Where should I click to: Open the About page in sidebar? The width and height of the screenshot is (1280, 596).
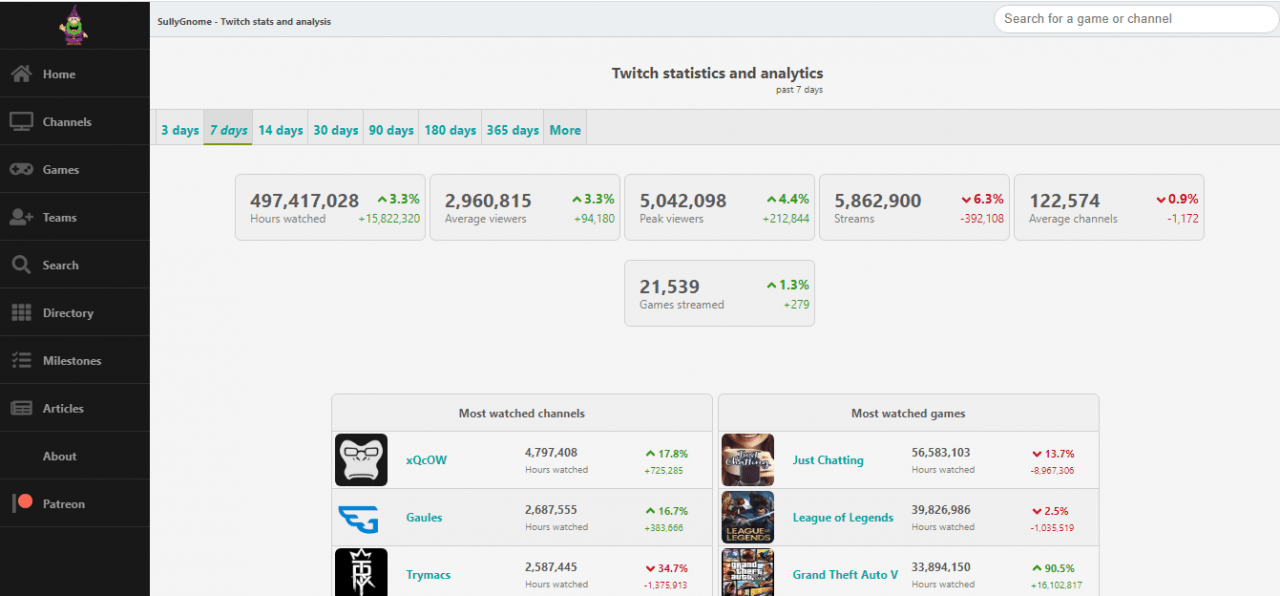[60, 456]
